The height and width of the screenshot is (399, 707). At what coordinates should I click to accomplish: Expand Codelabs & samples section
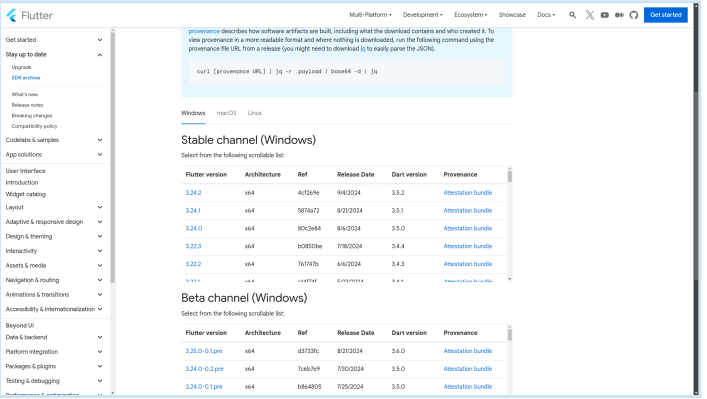click(54, 140)
